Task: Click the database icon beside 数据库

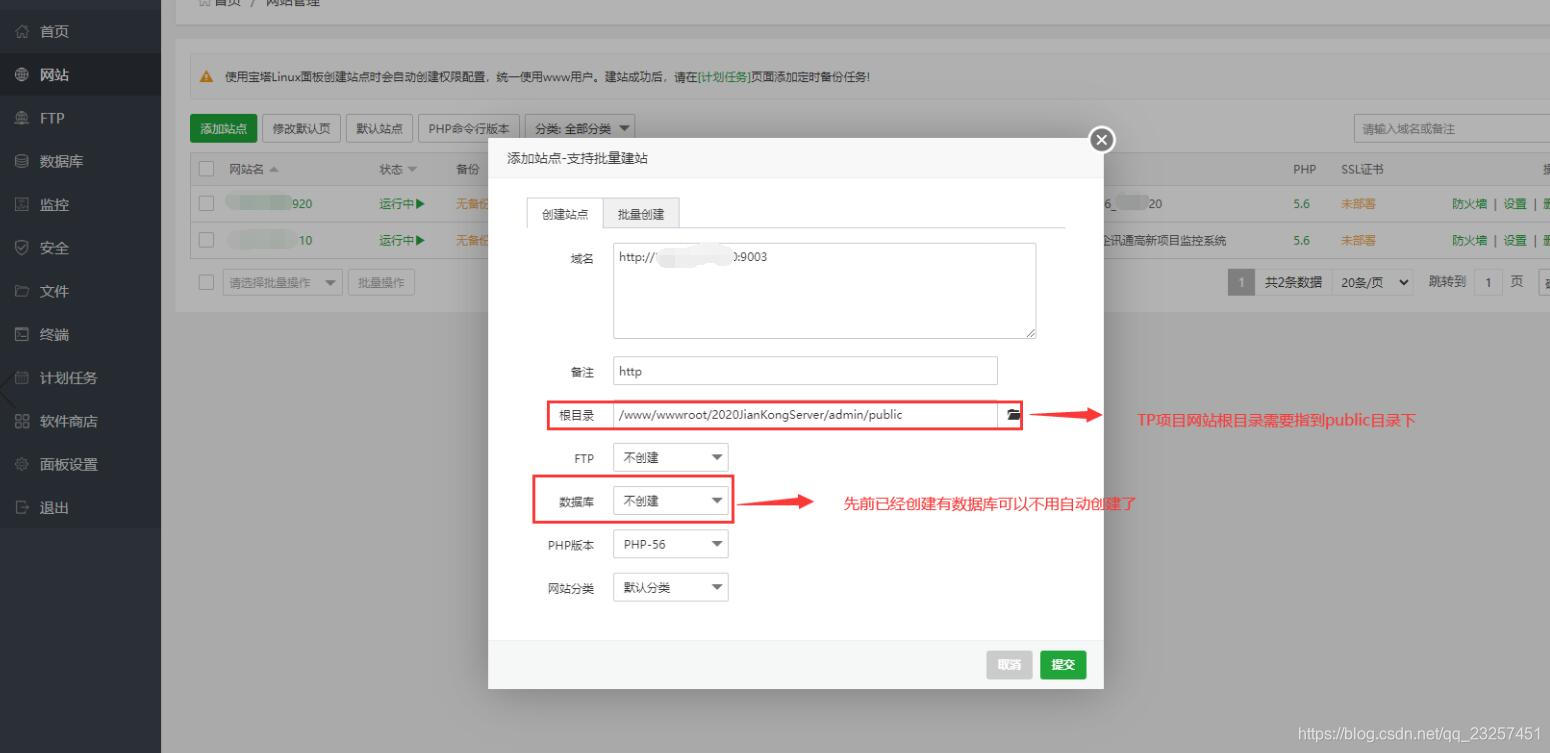Action: pyautogui.click(x=23, y=161)
